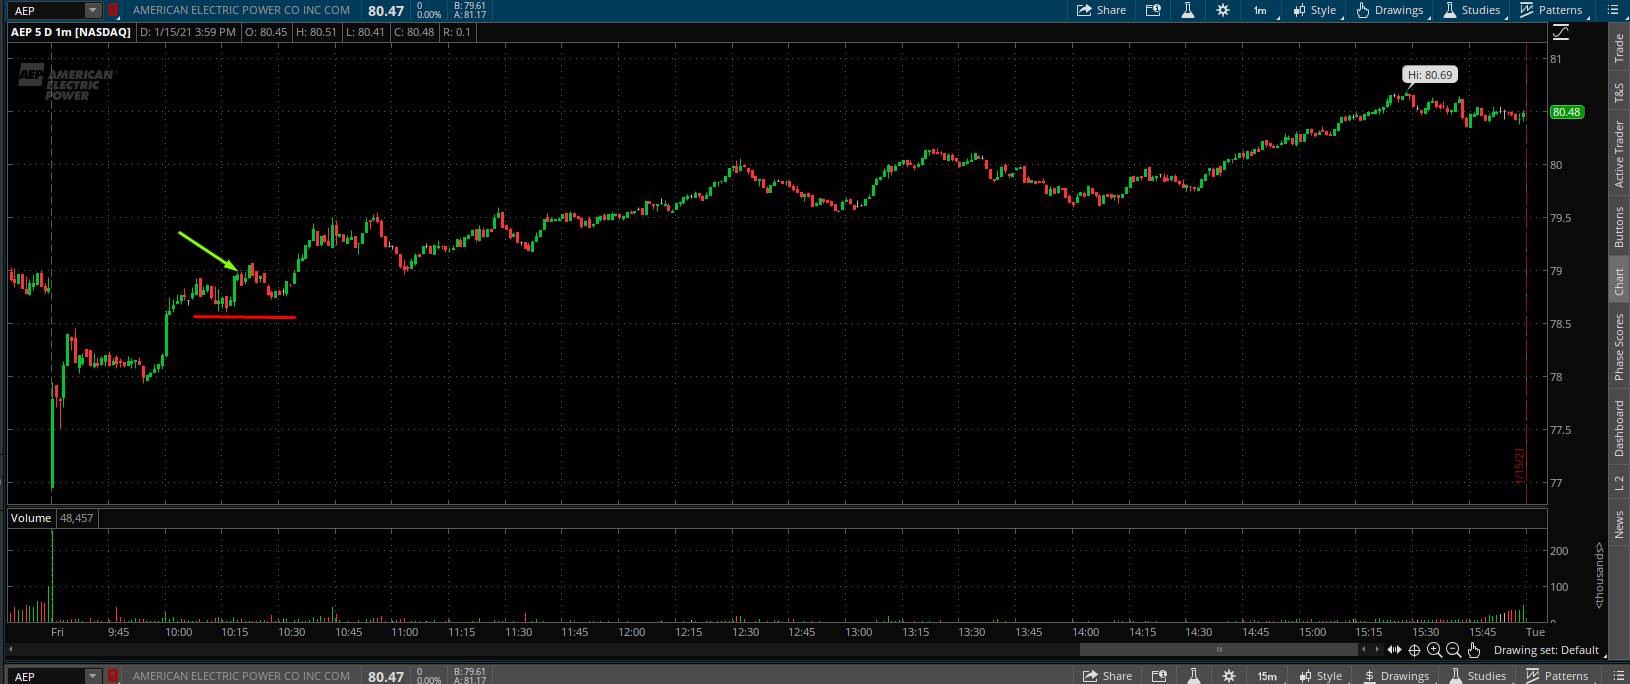Click the flask icon beside top Share
Screen dimensions: 1630x684
coord(1187,10)
